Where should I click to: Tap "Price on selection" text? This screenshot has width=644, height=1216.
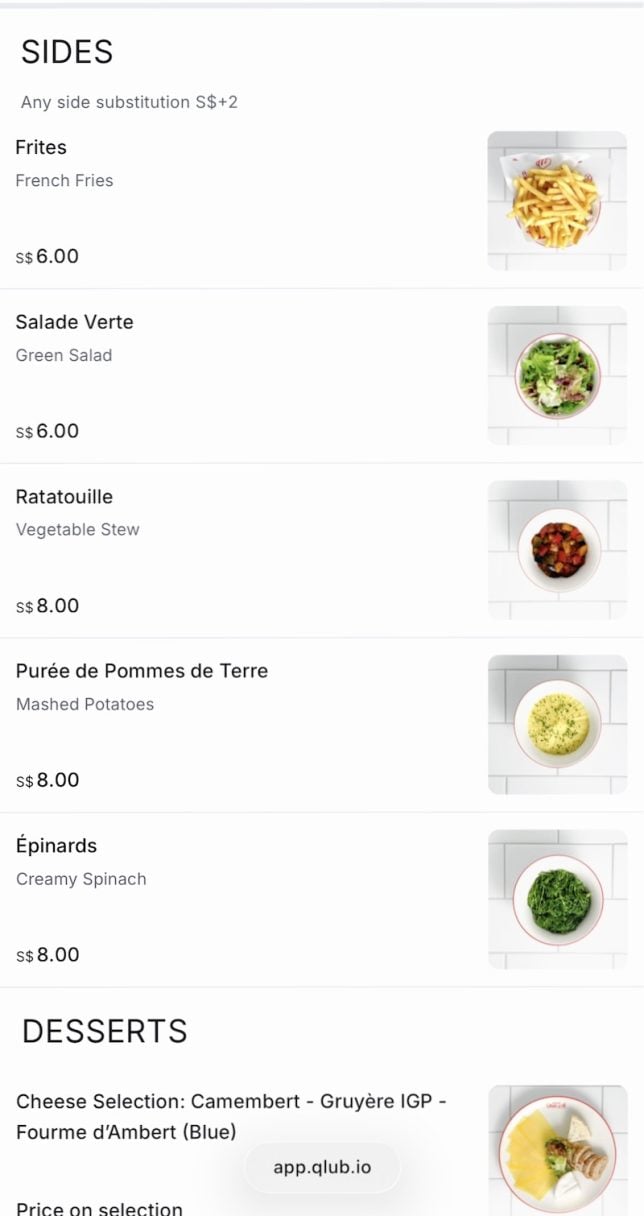click(99, 1209)
